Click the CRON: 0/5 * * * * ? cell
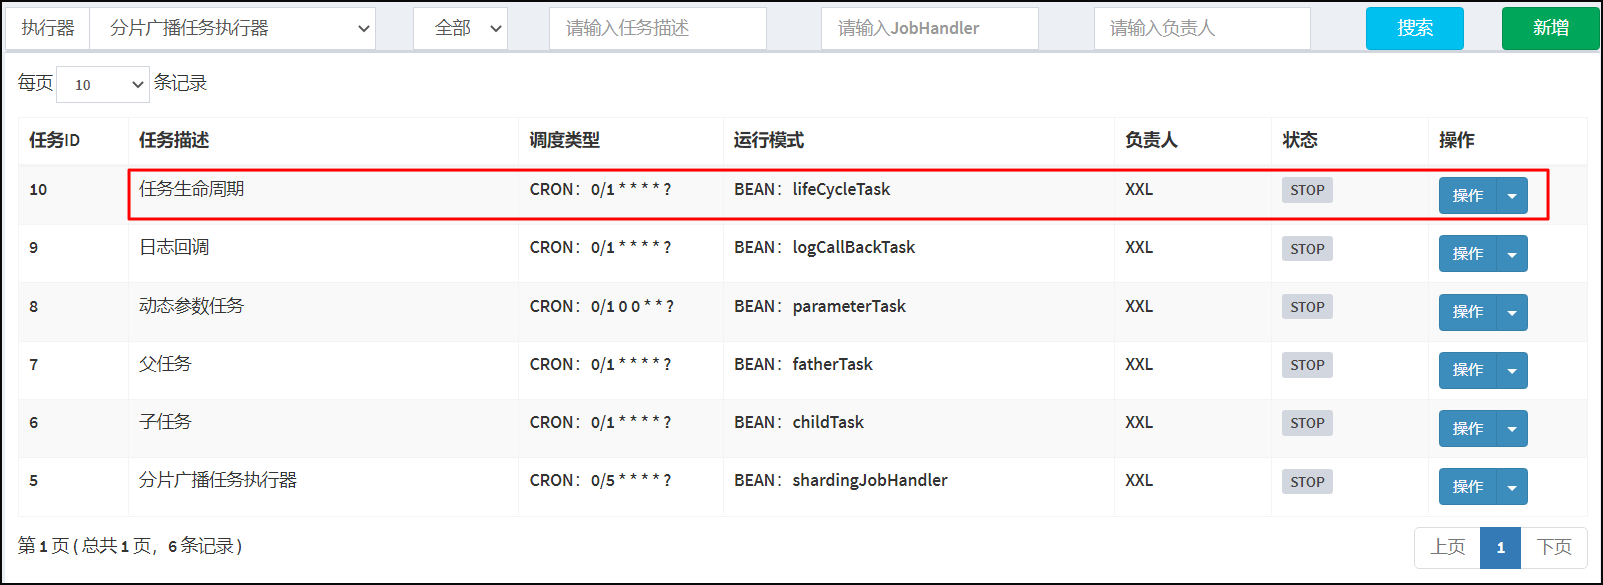The width and height of the screenshot is (1603, 585). (x=601, y=480)
